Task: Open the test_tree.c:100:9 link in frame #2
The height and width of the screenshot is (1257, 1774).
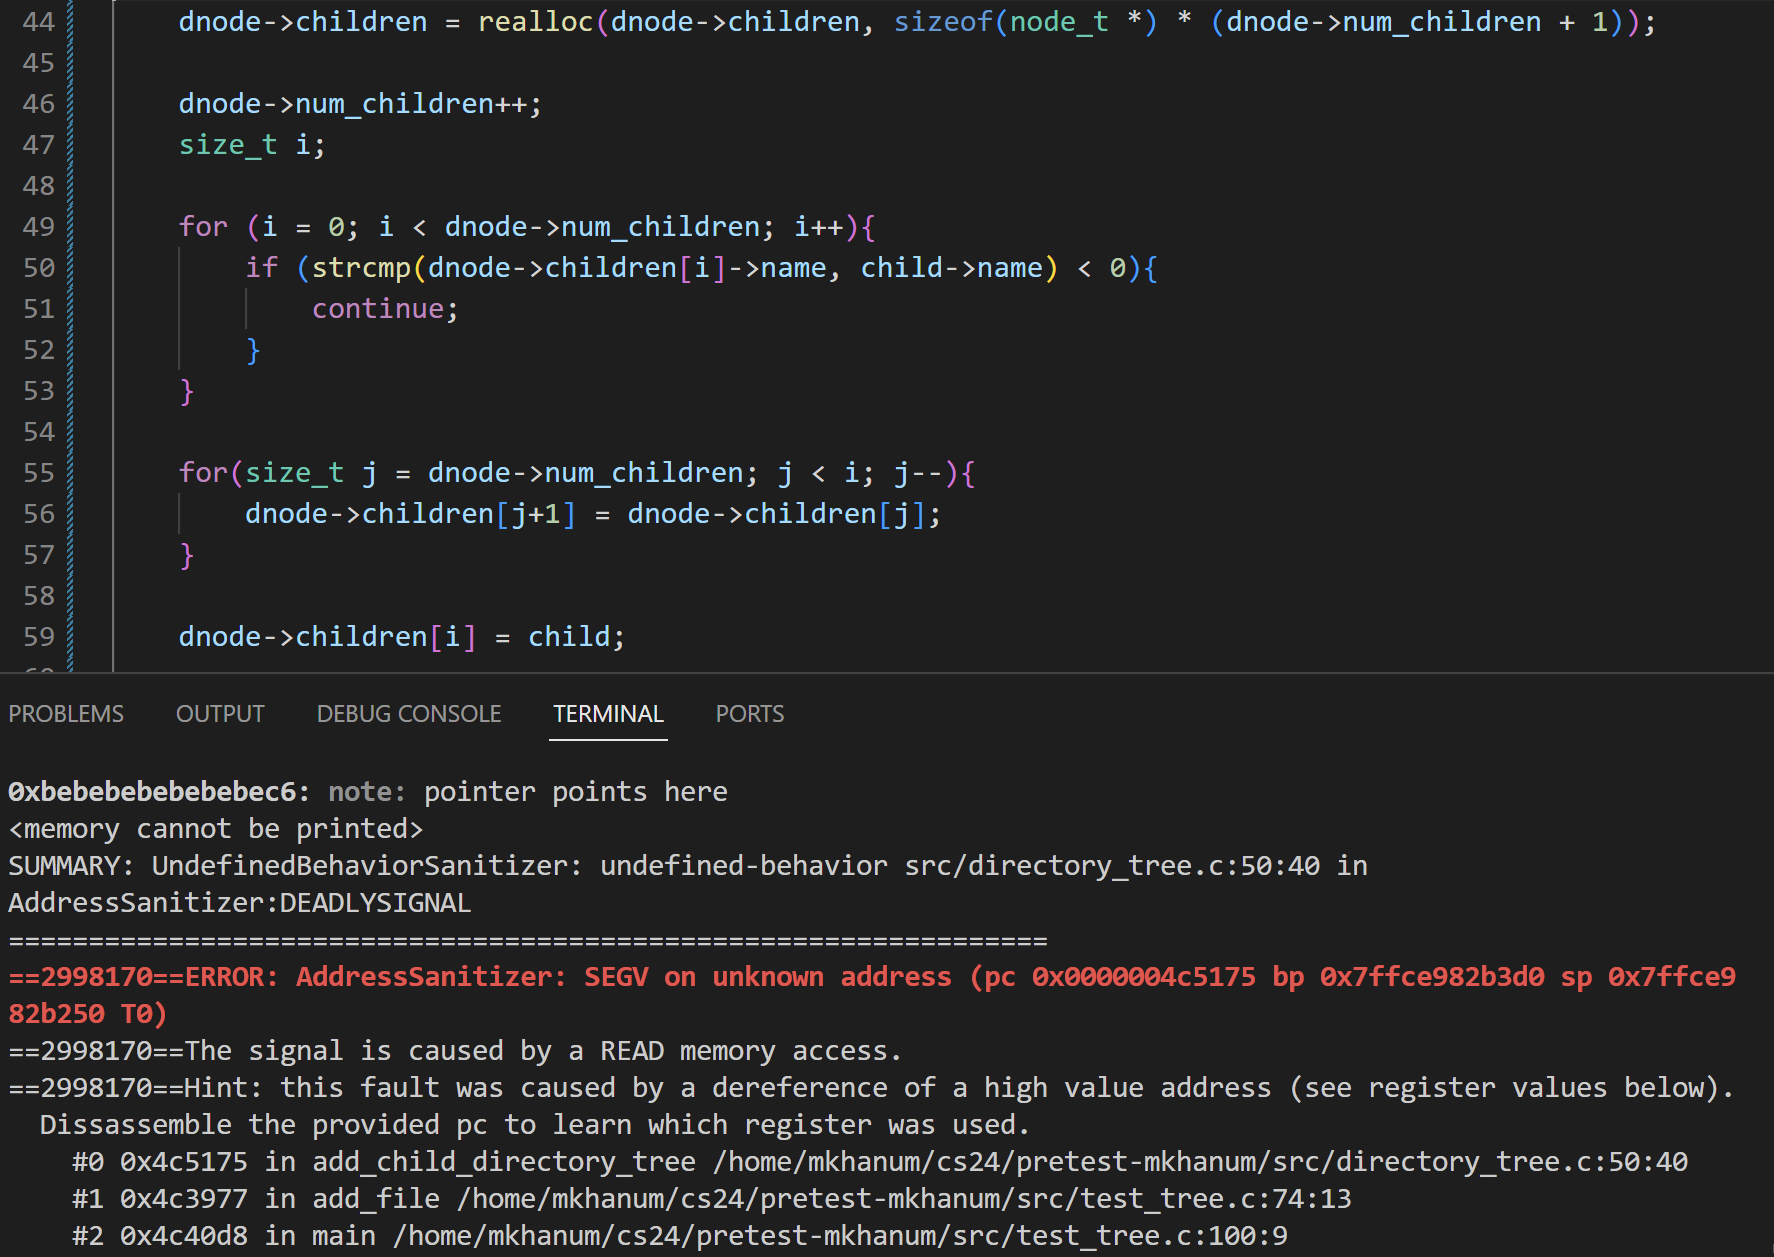Action: (x=840, y=1236)
